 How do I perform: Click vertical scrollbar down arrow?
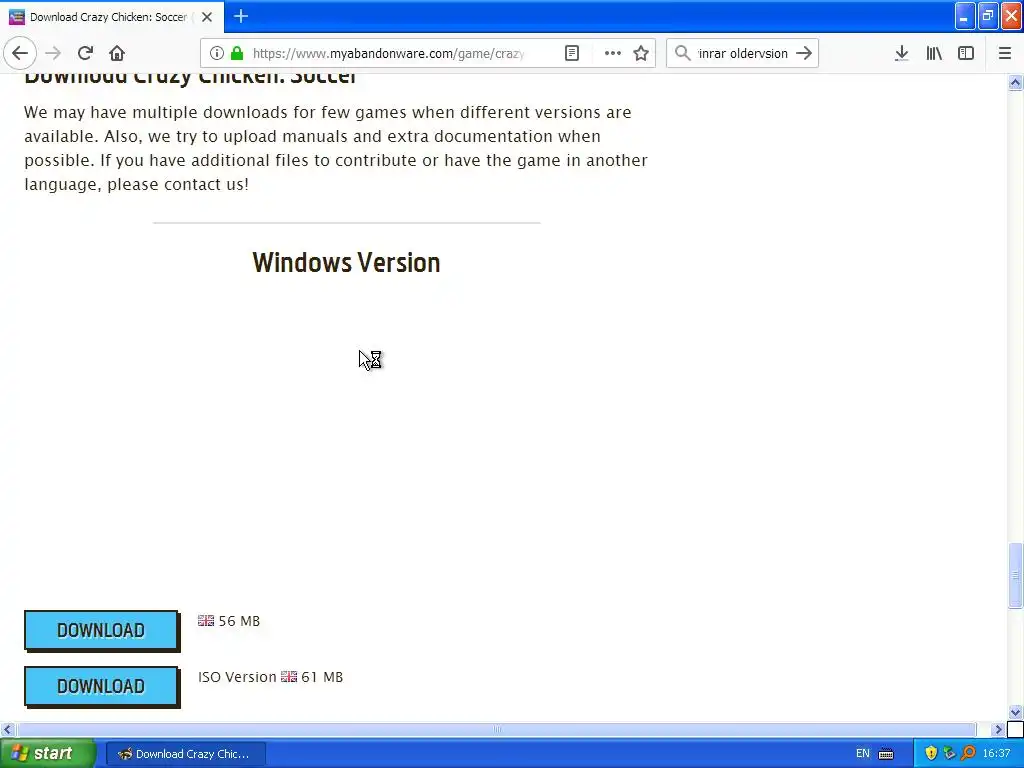1015,712
